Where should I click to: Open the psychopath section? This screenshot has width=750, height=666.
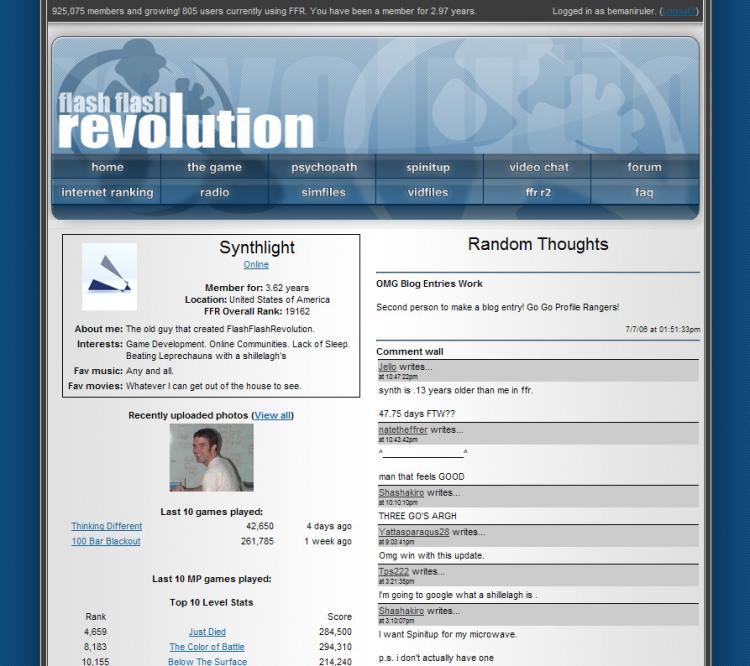(324, 167)
